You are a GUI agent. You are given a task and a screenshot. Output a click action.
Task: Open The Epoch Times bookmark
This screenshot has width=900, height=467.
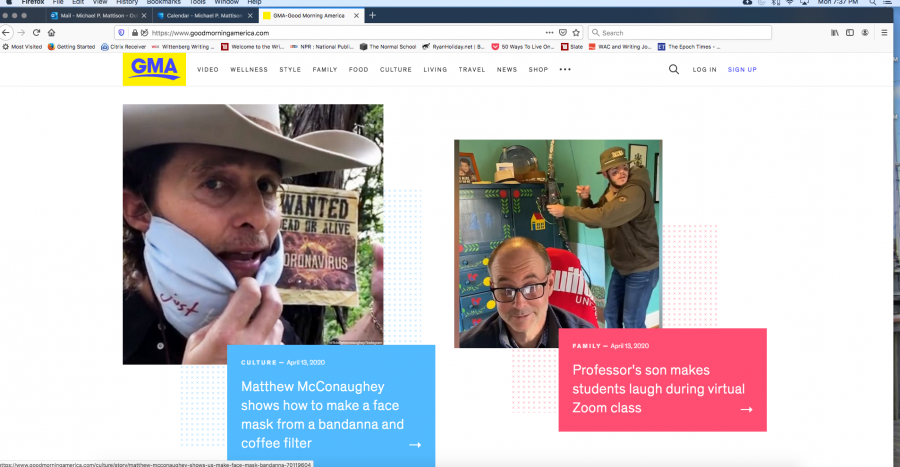coord(689,47)
